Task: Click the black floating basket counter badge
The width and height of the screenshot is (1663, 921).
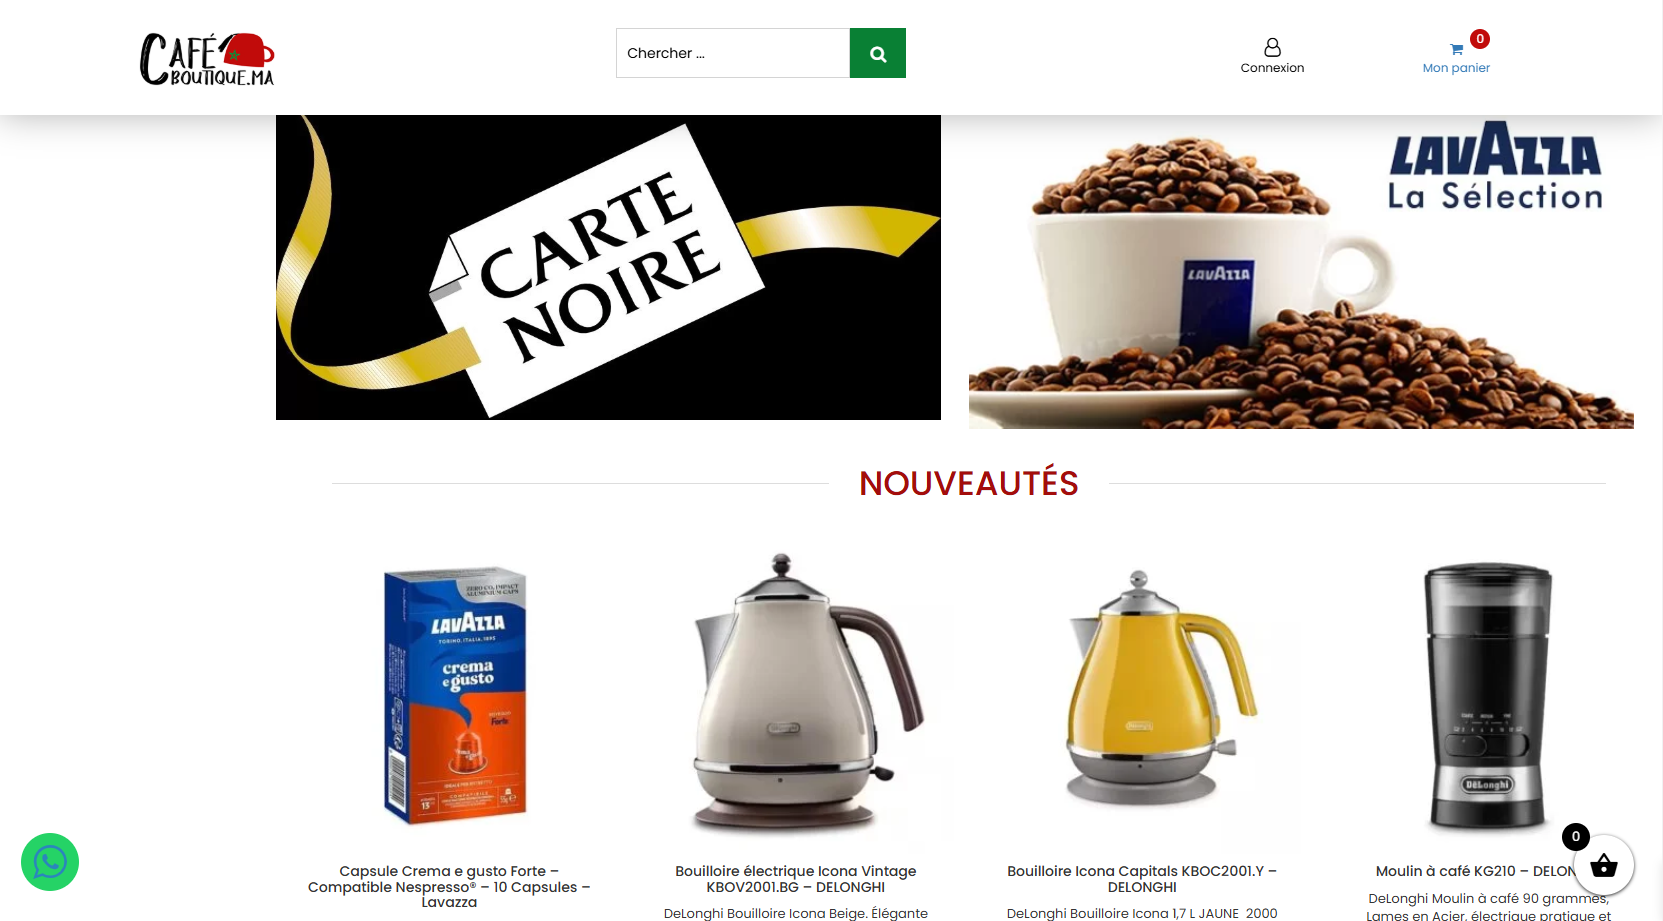Action: [x=1576, y=837]
